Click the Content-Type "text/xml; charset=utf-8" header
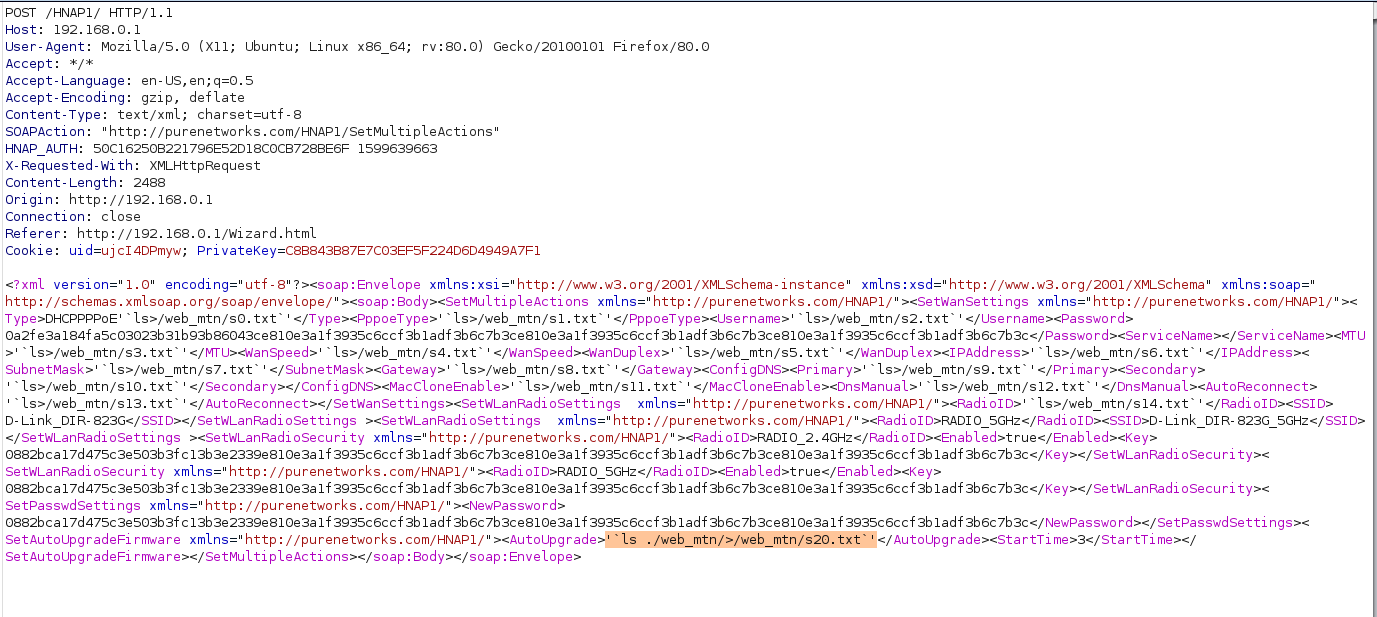This screenshot has width=1377, height=617. (153, 114)
